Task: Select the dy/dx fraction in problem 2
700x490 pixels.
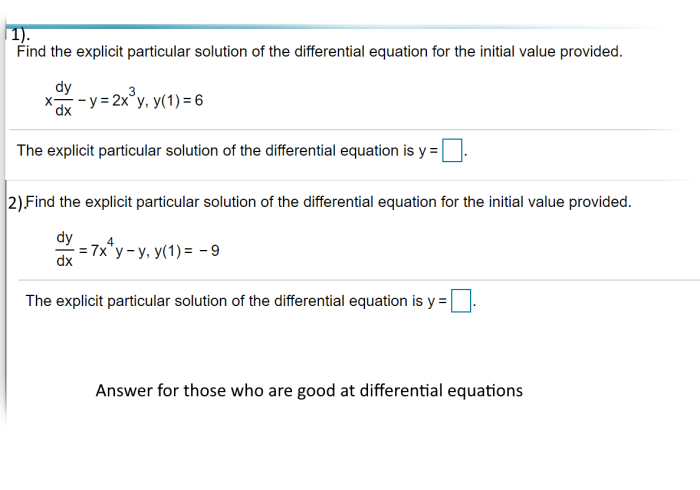Action: pyautogui.click(x=64, y=249)
